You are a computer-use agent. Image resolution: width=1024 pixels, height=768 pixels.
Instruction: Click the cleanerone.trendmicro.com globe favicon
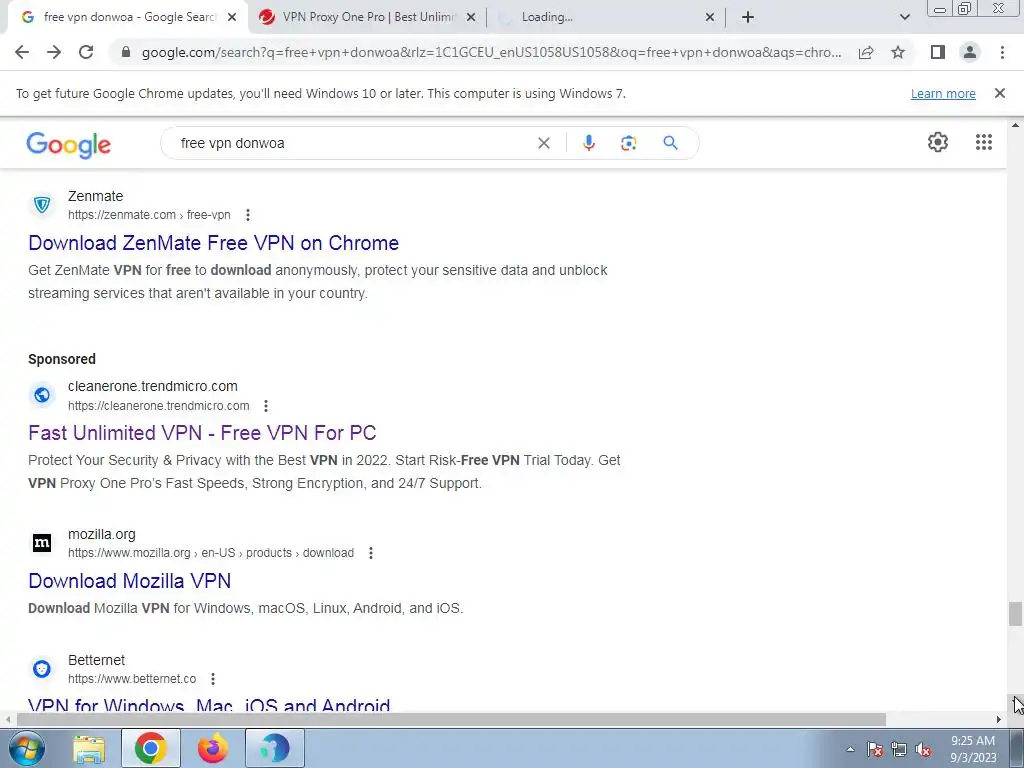point(42,395)
